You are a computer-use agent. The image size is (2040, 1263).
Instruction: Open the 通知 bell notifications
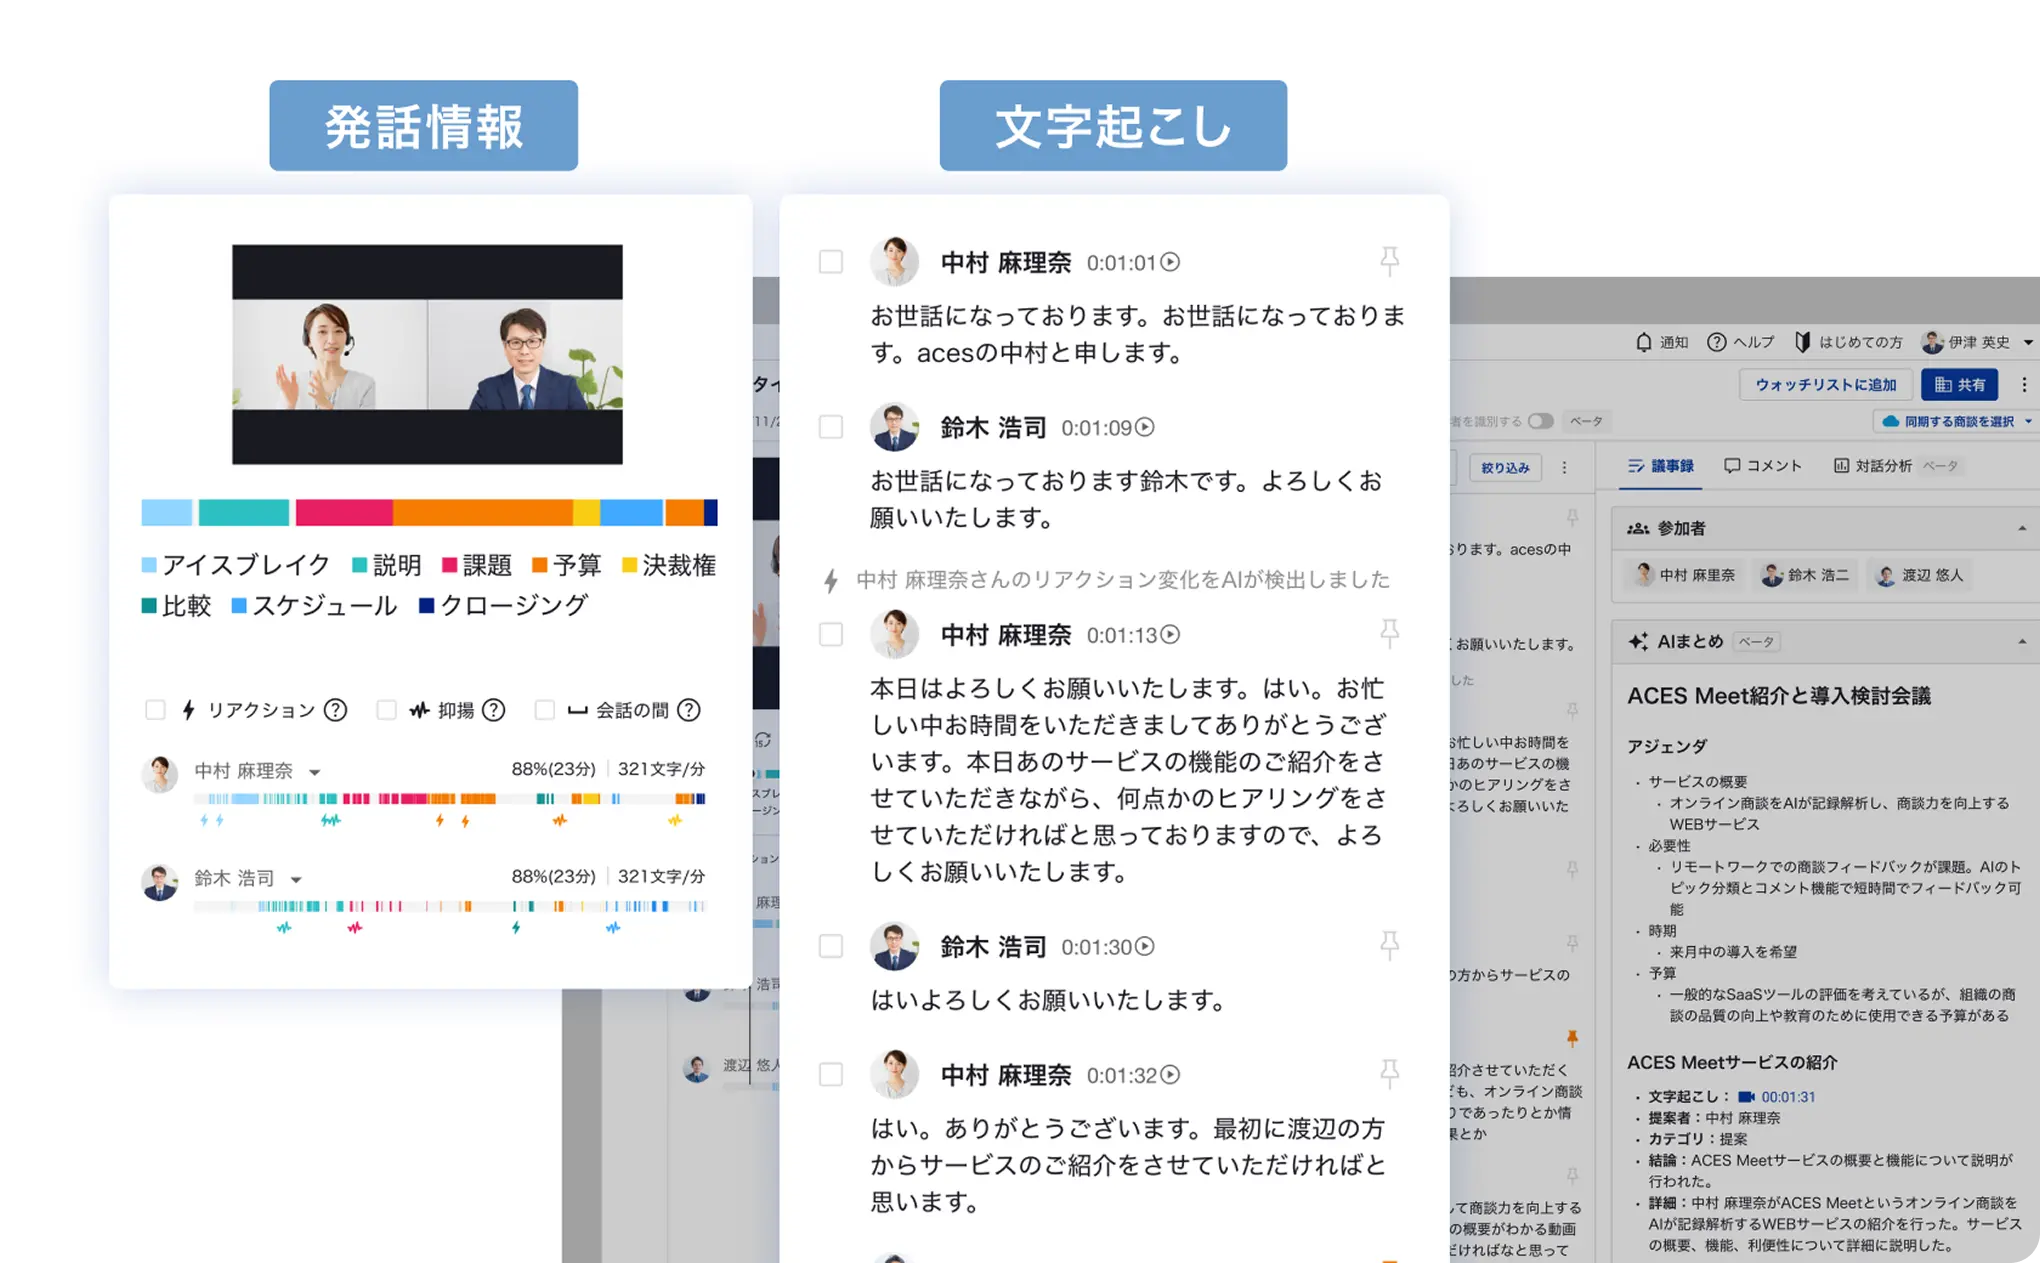click(1643, 342)
